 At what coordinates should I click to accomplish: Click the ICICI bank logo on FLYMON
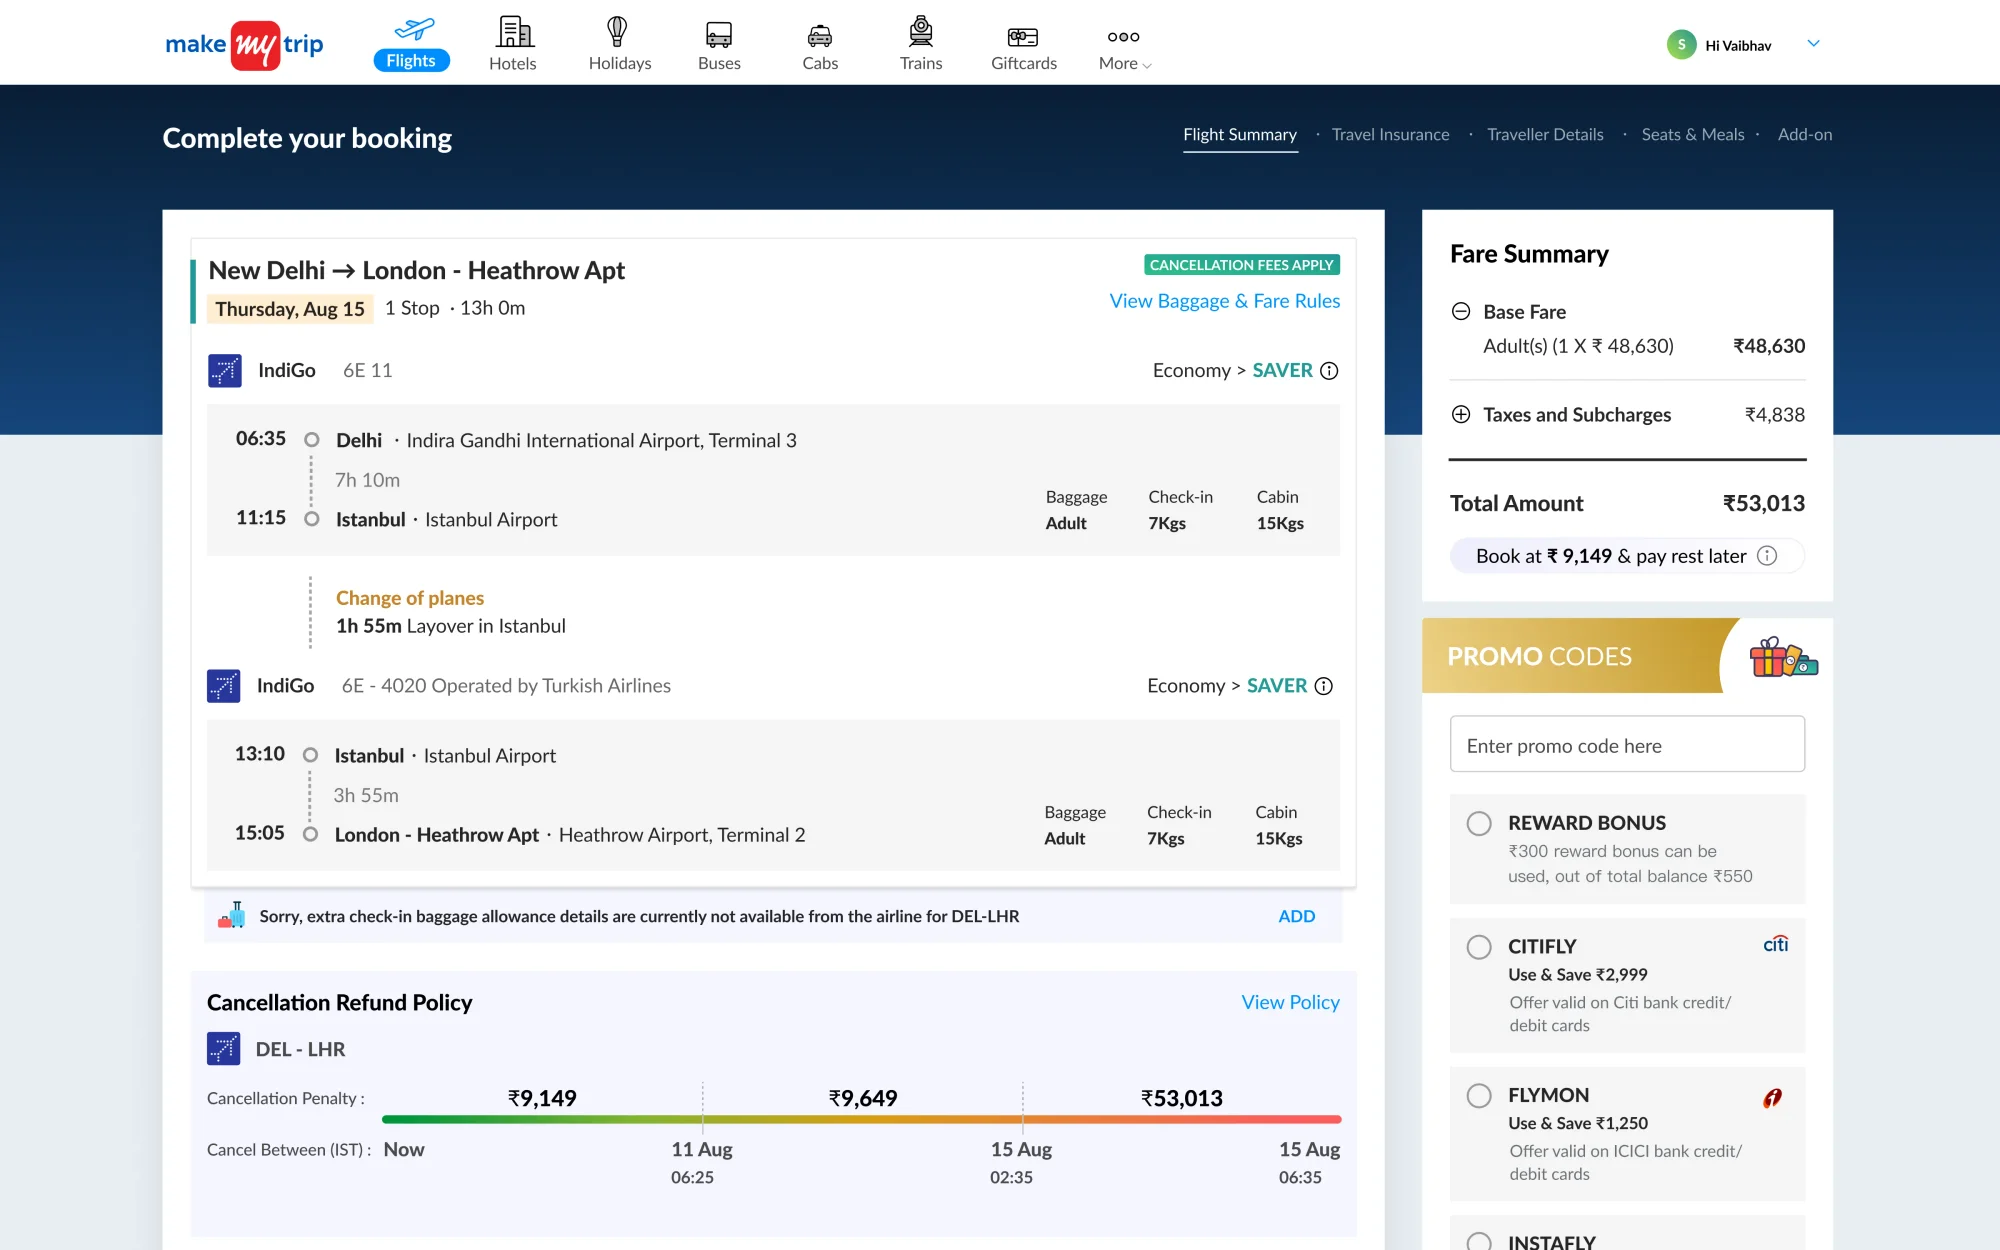point(1772,1098)
